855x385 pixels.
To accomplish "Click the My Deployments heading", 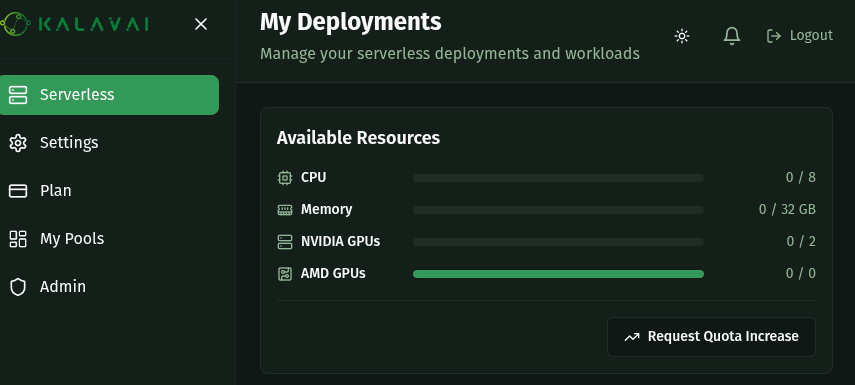I will 351,22.
